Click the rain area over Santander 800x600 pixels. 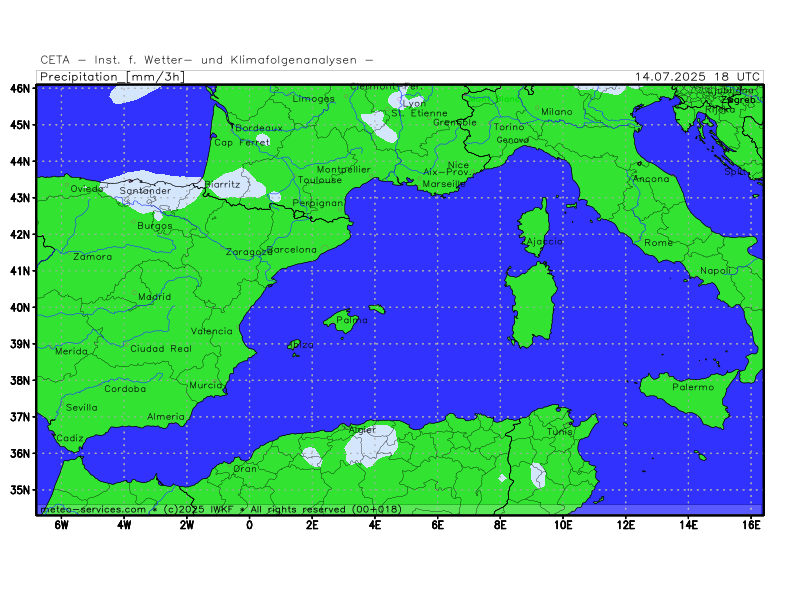pos(153,191)
